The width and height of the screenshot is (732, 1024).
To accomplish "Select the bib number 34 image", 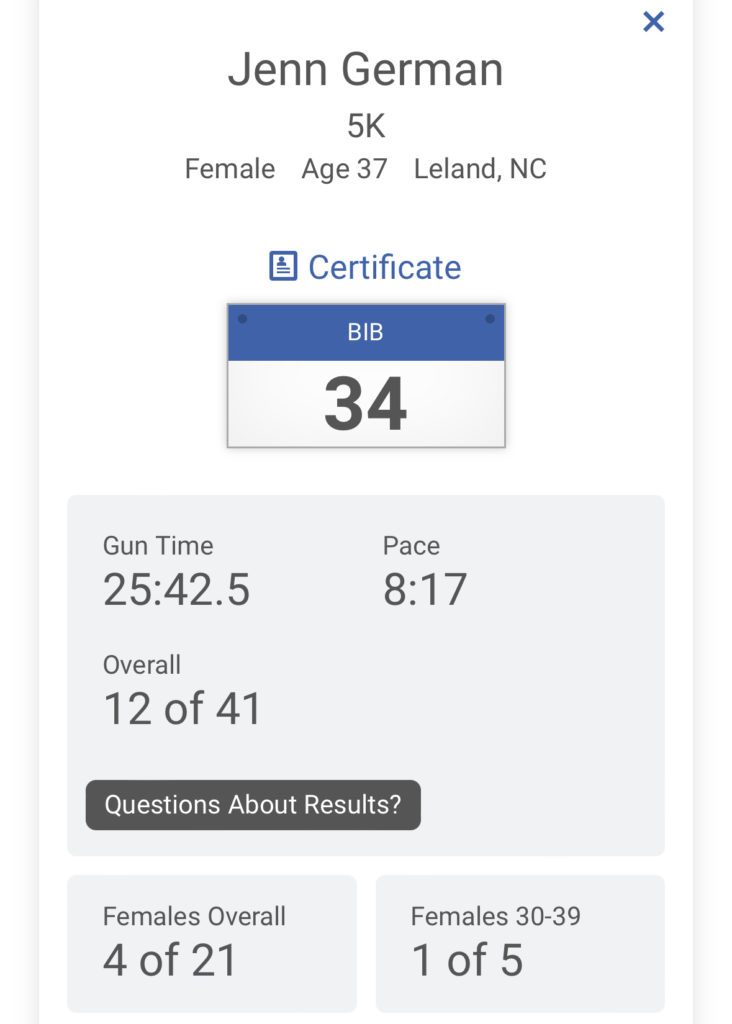I will pos(366,376).
